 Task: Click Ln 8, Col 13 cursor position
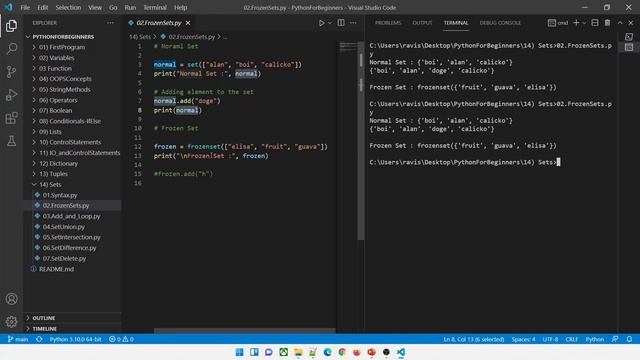tap(473, 339)
